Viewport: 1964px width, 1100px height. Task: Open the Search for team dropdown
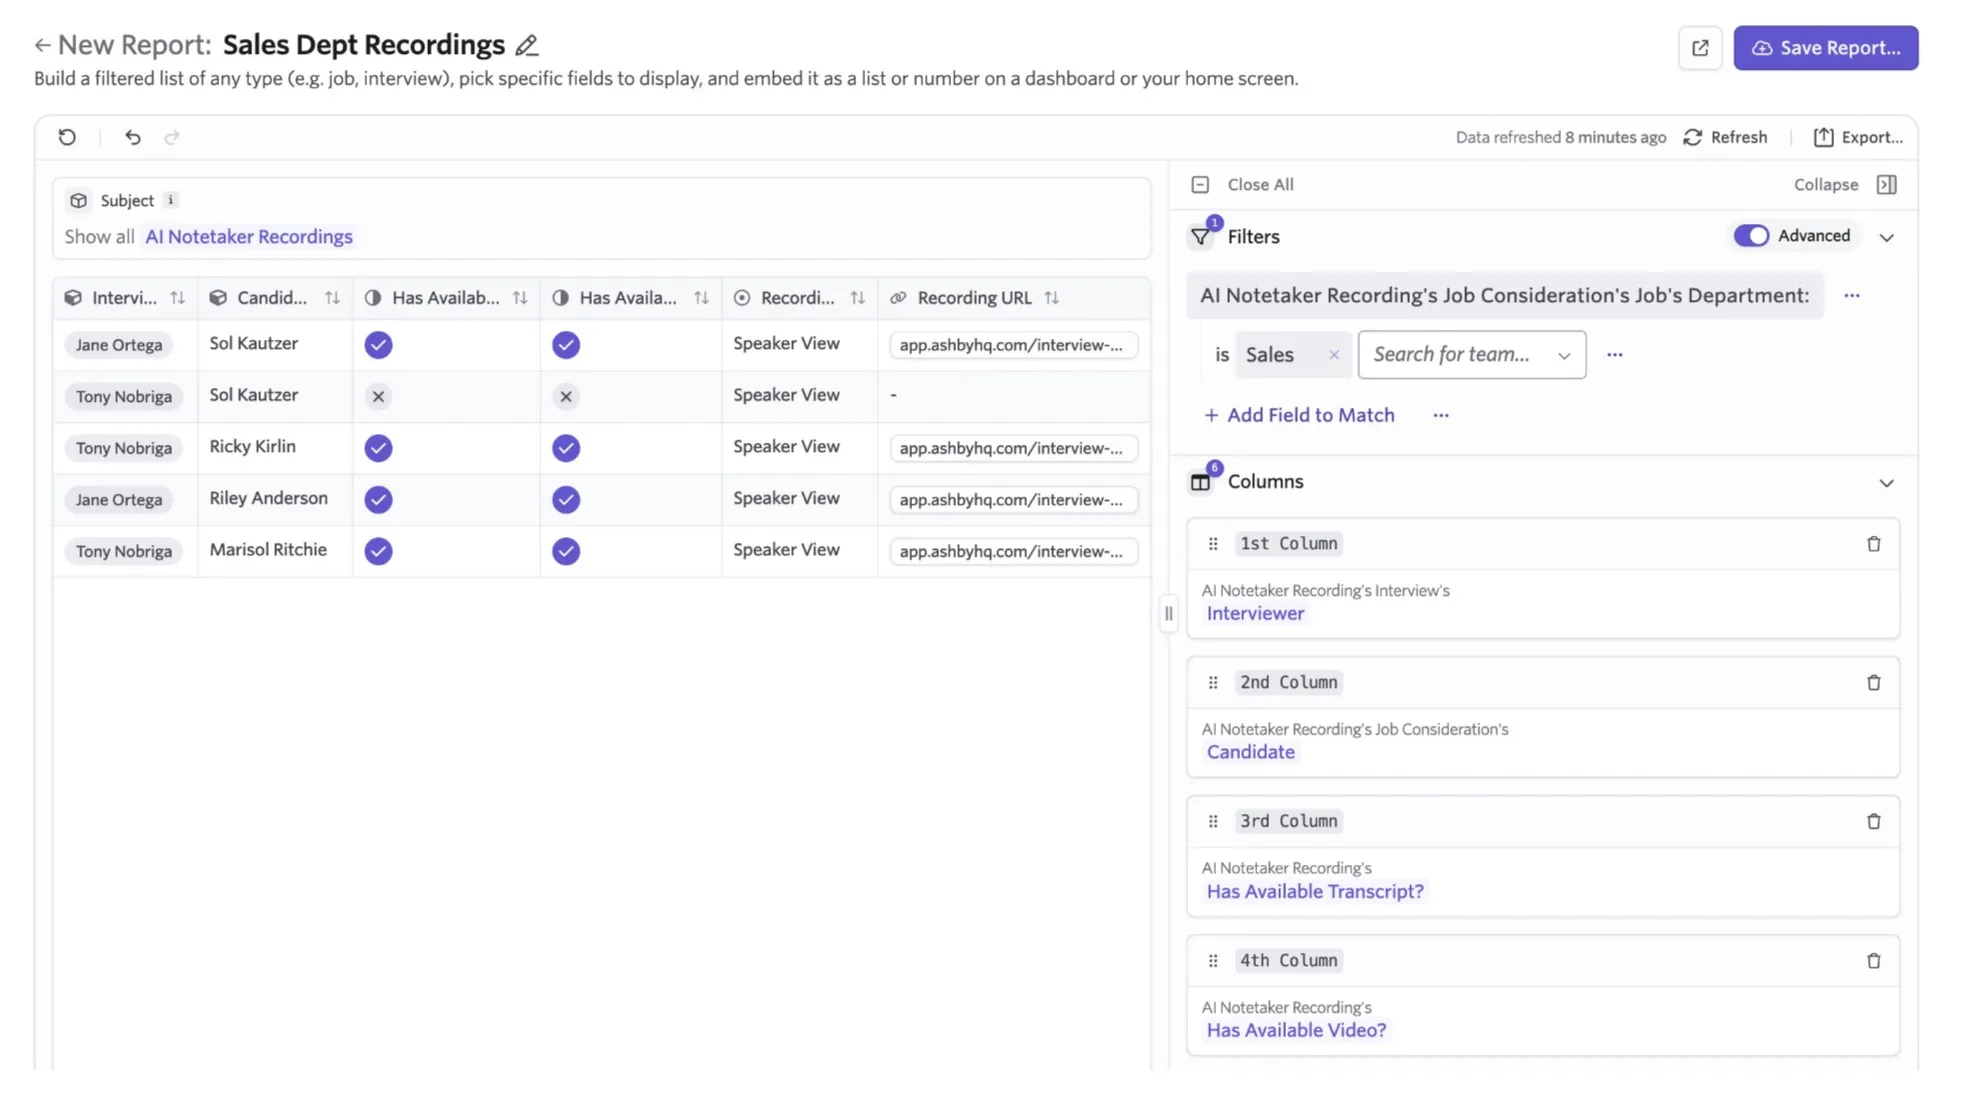coord(1471,355)
